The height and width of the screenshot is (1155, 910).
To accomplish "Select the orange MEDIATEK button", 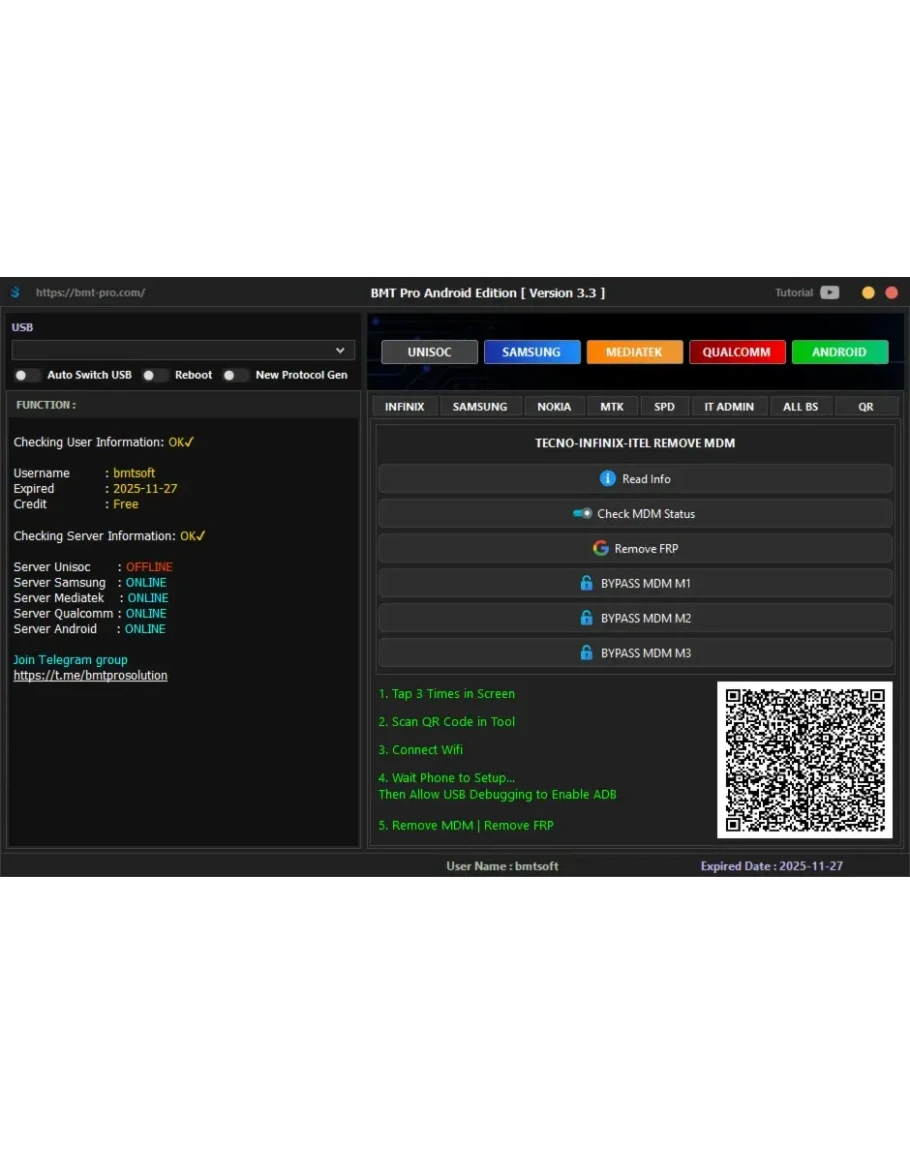I will tap(635, 352).
